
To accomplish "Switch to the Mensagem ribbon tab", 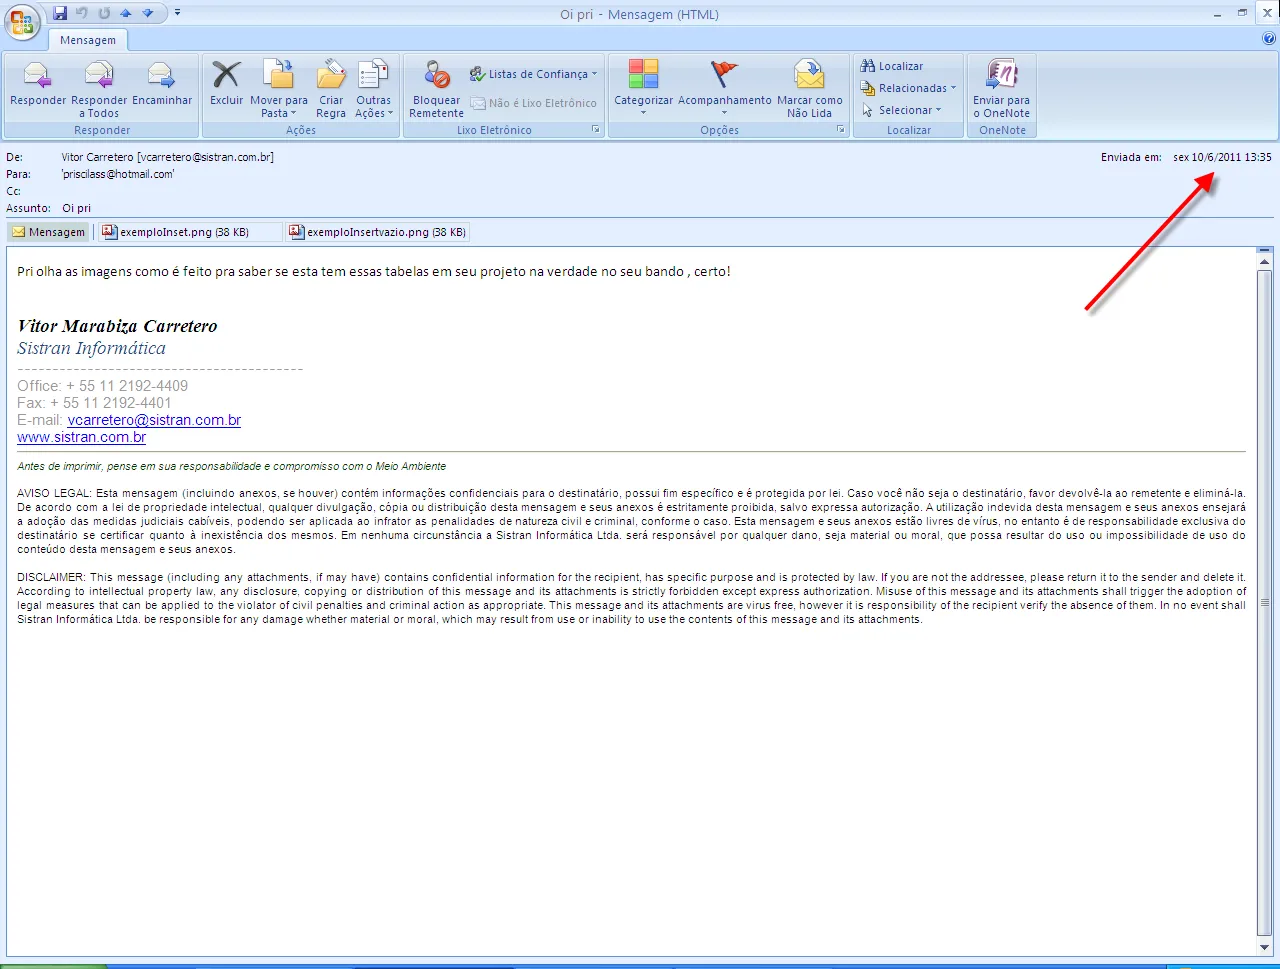I will 88,40.
